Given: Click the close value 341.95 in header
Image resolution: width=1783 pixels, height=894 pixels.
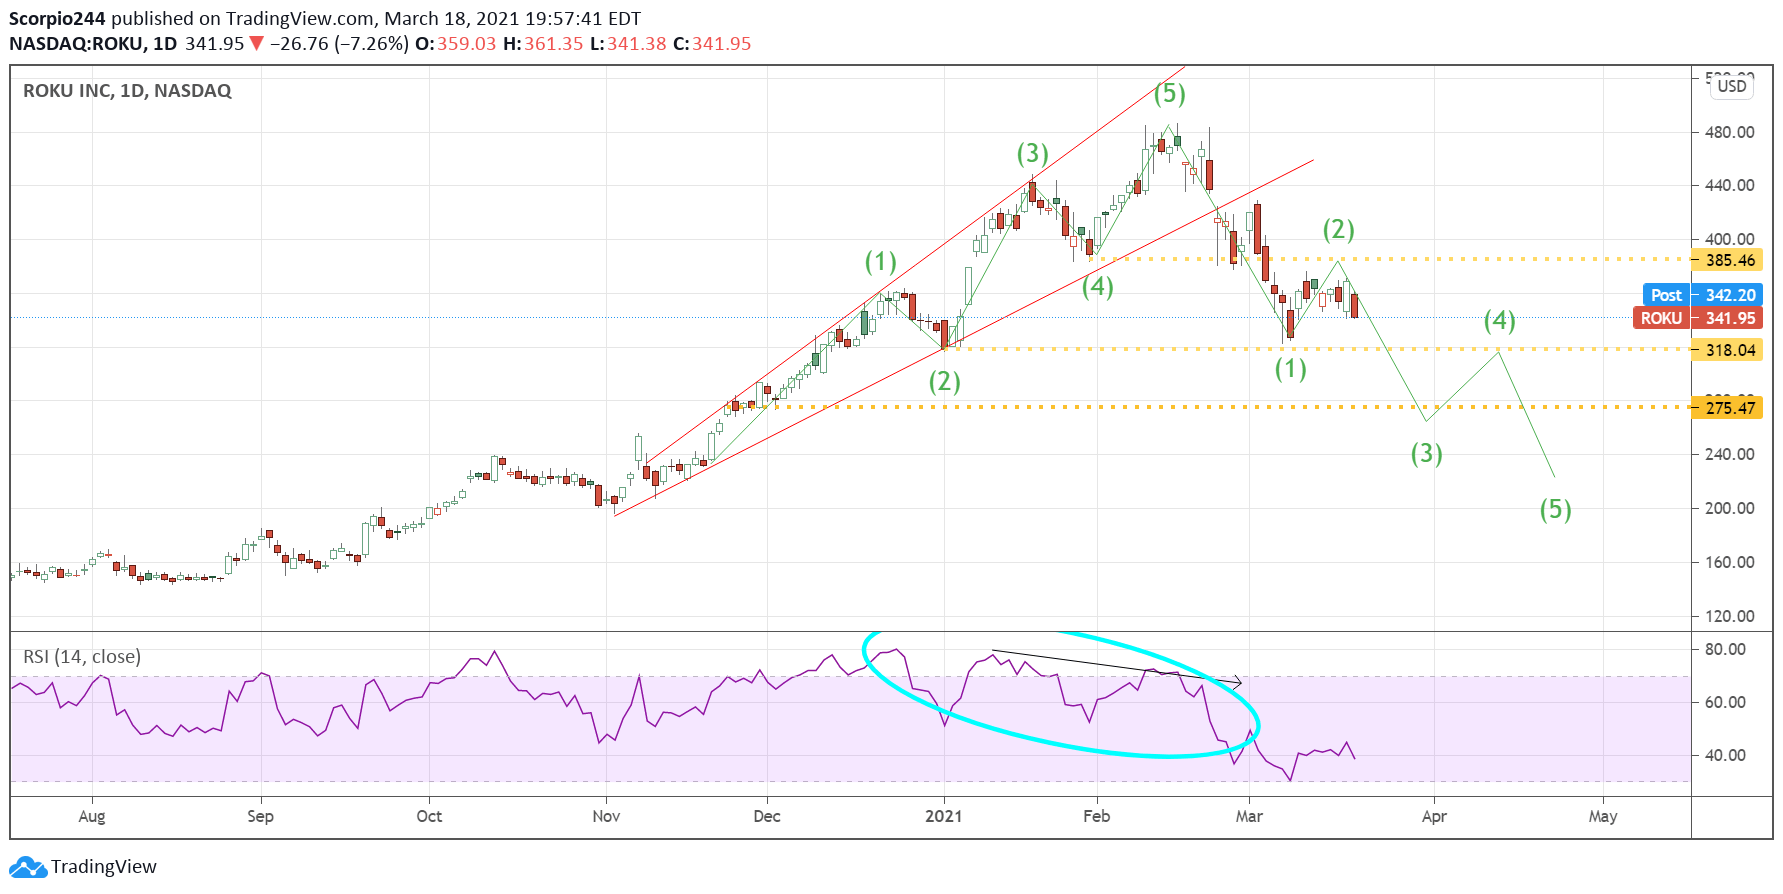Looking at the screenshot, I should click(721, 44).
